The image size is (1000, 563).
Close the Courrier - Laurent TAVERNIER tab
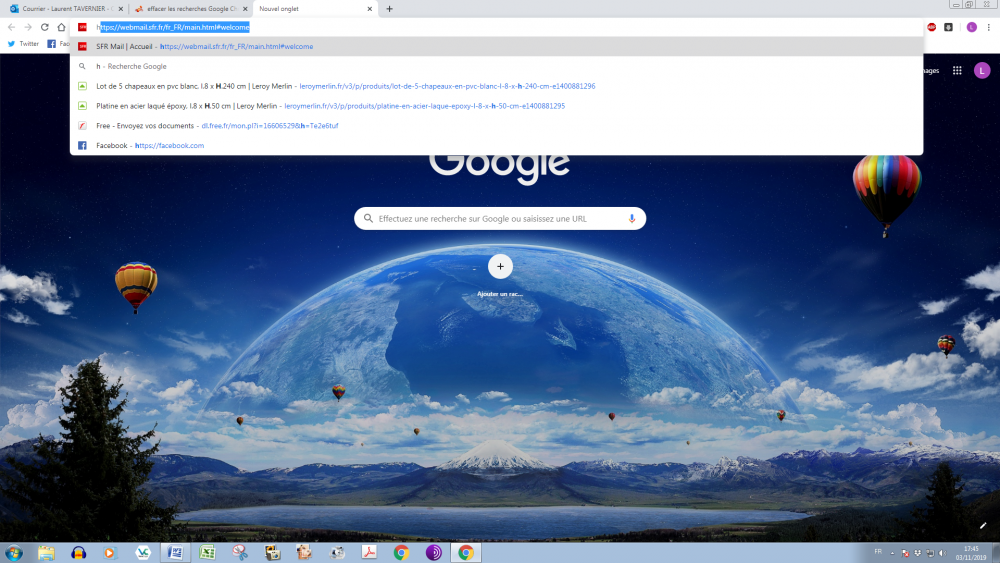(x=121, y=9)
